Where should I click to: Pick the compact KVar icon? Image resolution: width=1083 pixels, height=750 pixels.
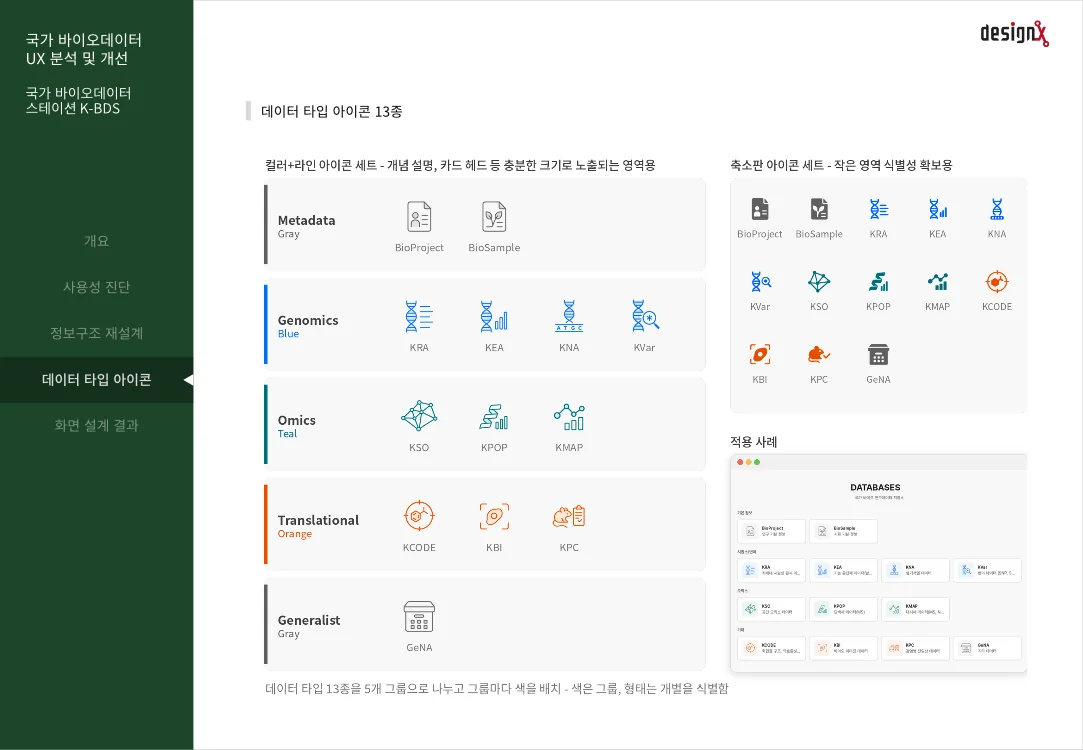760,281
